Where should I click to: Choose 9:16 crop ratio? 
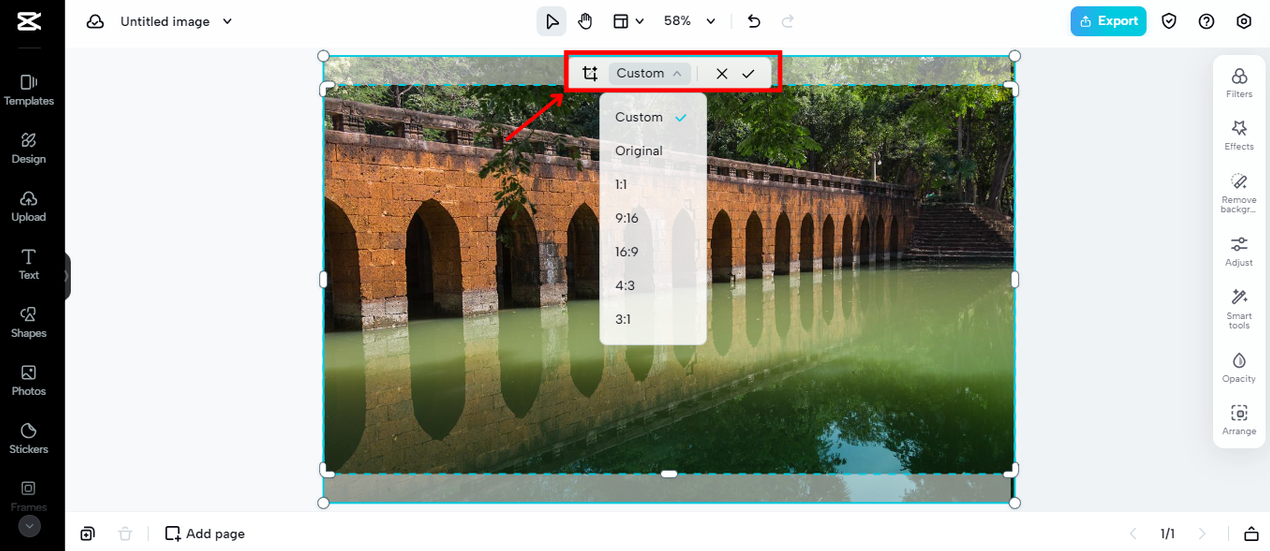click(653, 218)
